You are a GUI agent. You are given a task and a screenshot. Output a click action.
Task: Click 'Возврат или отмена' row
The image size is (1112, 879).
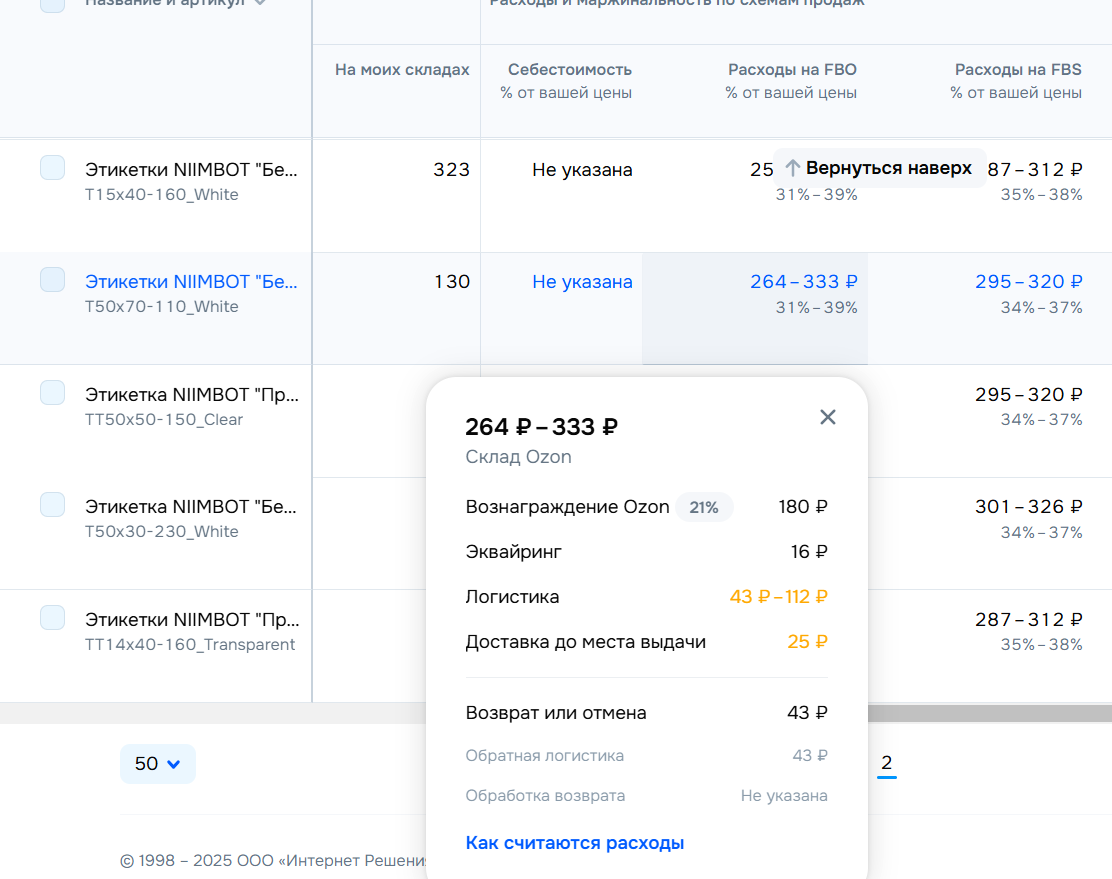(x=646, y=712)
